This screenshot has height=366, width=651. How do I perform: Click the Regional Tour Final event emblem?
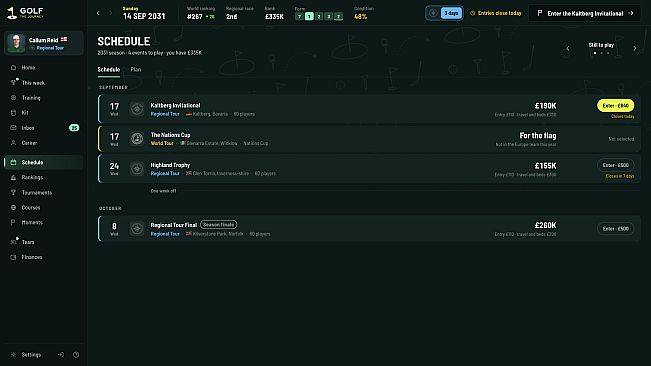[x=137, y=229]
